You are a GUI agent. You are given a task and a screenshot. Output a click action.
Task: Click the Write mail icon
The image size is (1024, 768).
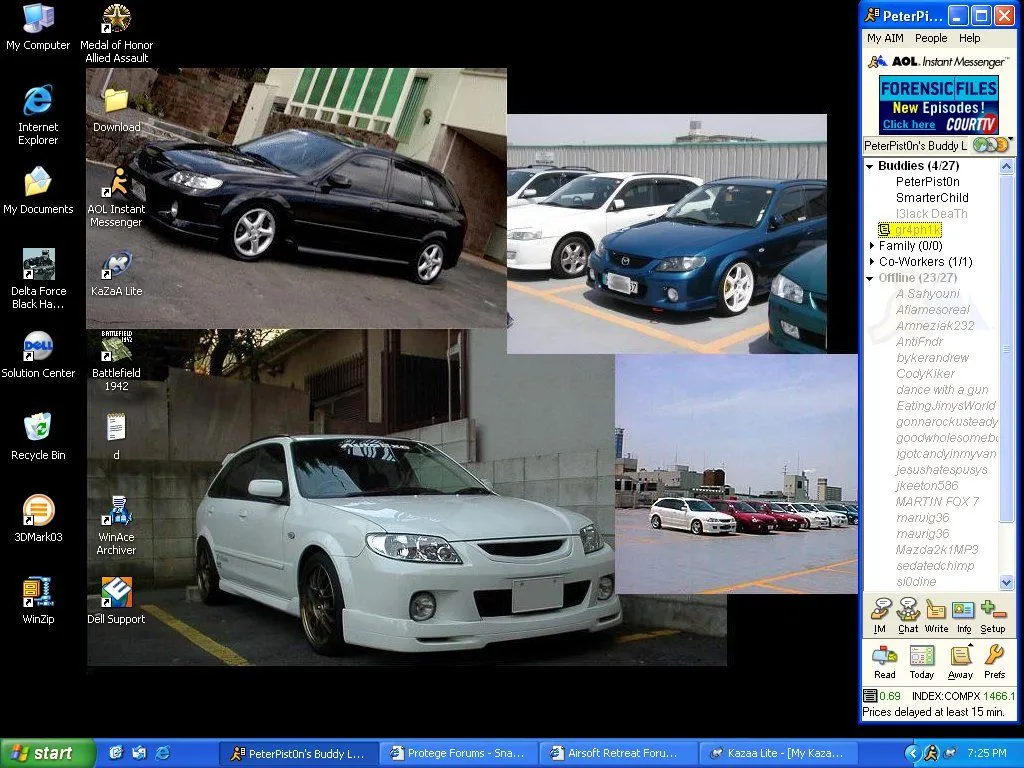[x=936, y=615]
